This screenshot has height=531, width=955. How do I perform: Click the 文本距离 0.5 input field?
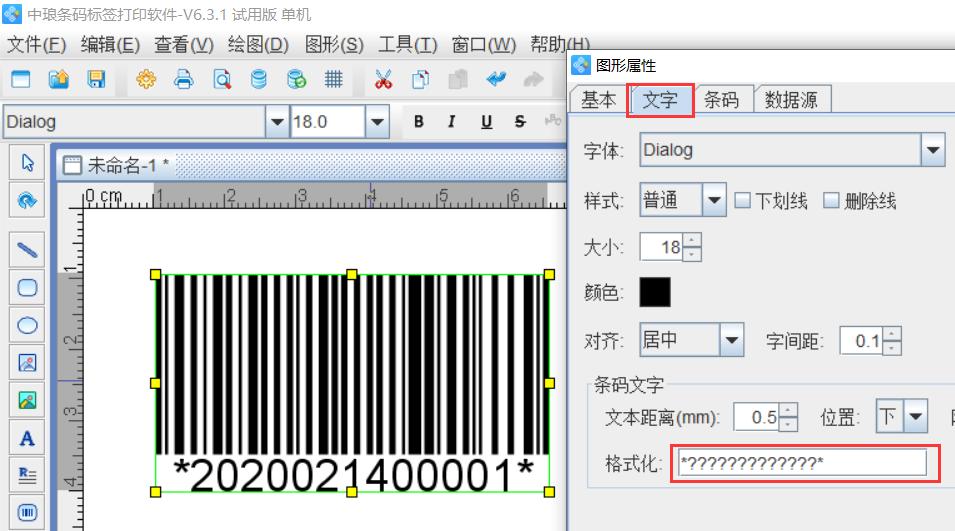[x=756, y=417]
